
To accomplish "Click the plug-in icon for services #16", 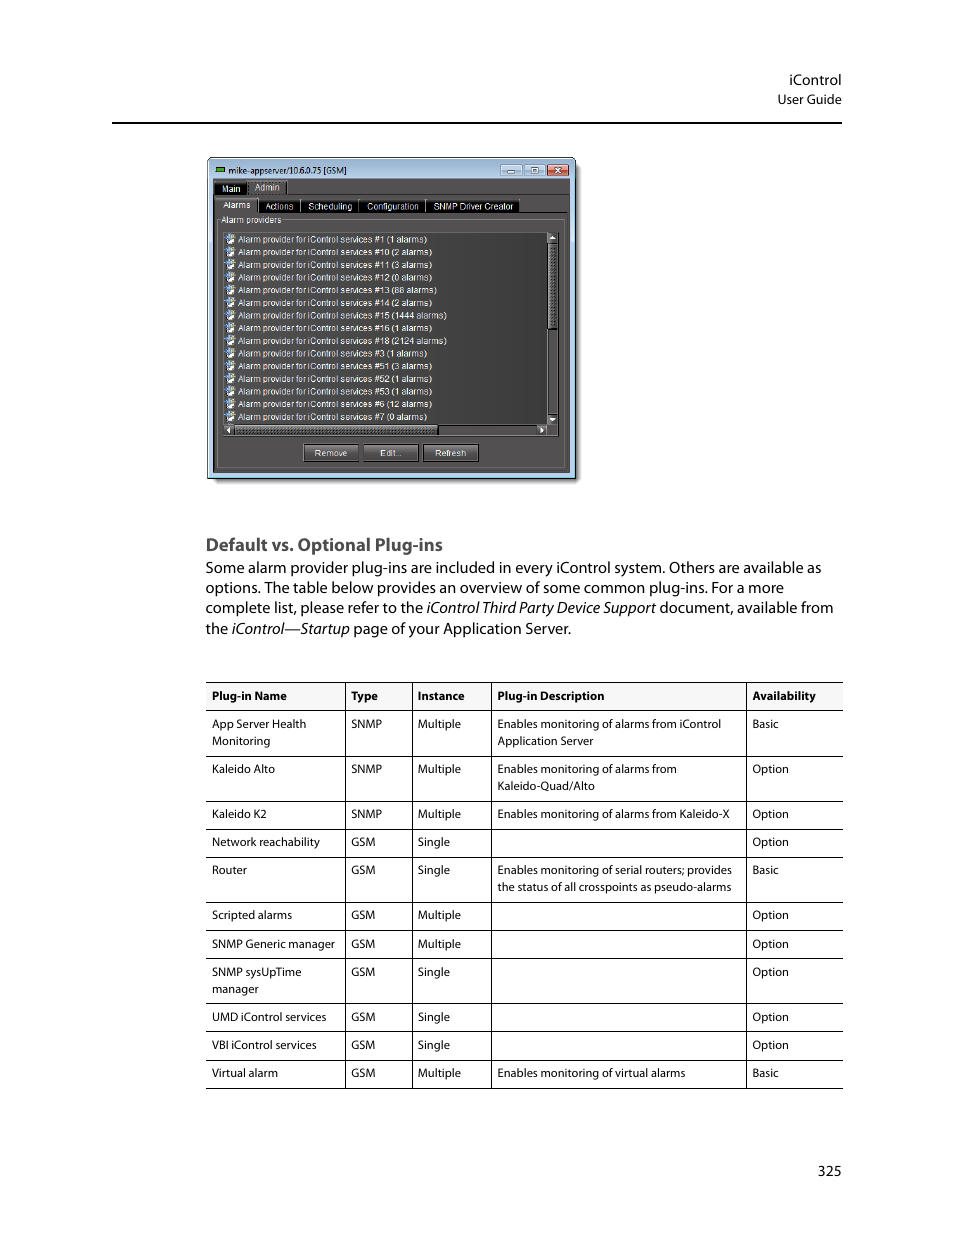I will tap(230, 328).
